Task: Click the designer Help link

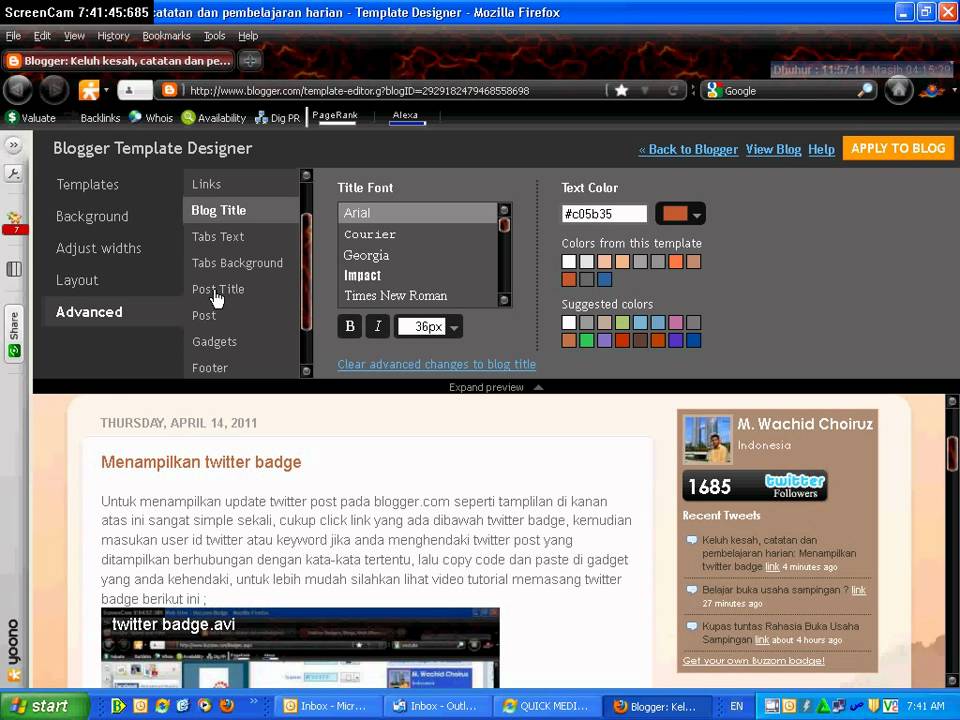Action: [821, 149]
